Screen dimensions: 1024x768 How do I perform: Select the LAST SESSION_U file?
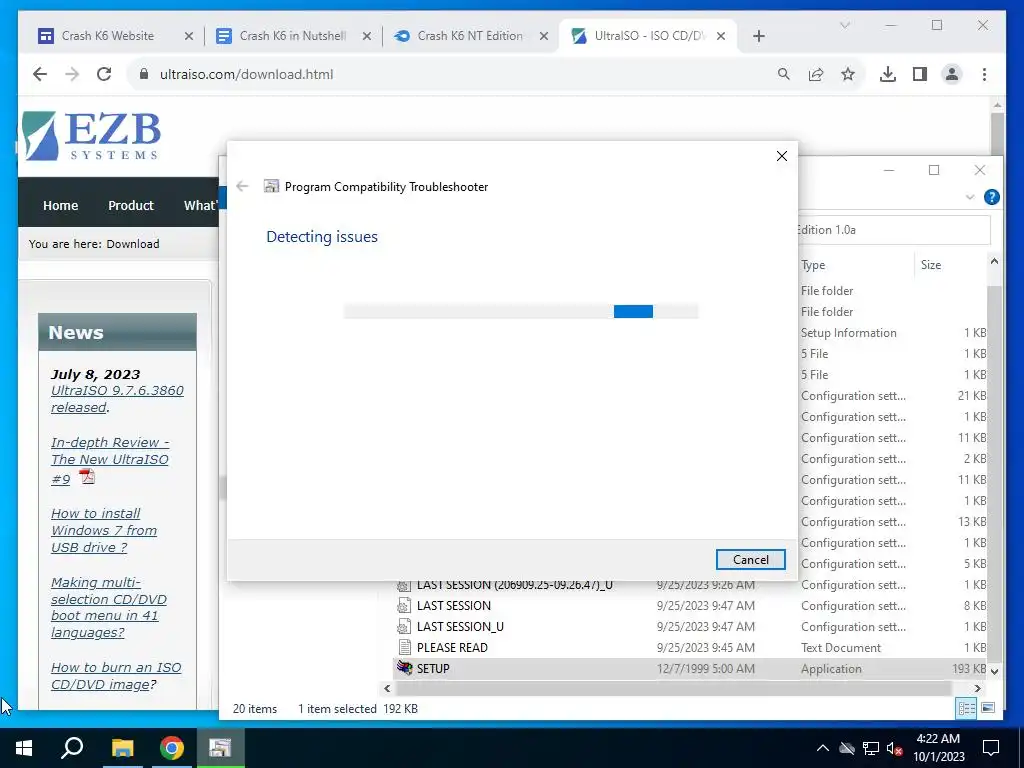pos(690,627)
